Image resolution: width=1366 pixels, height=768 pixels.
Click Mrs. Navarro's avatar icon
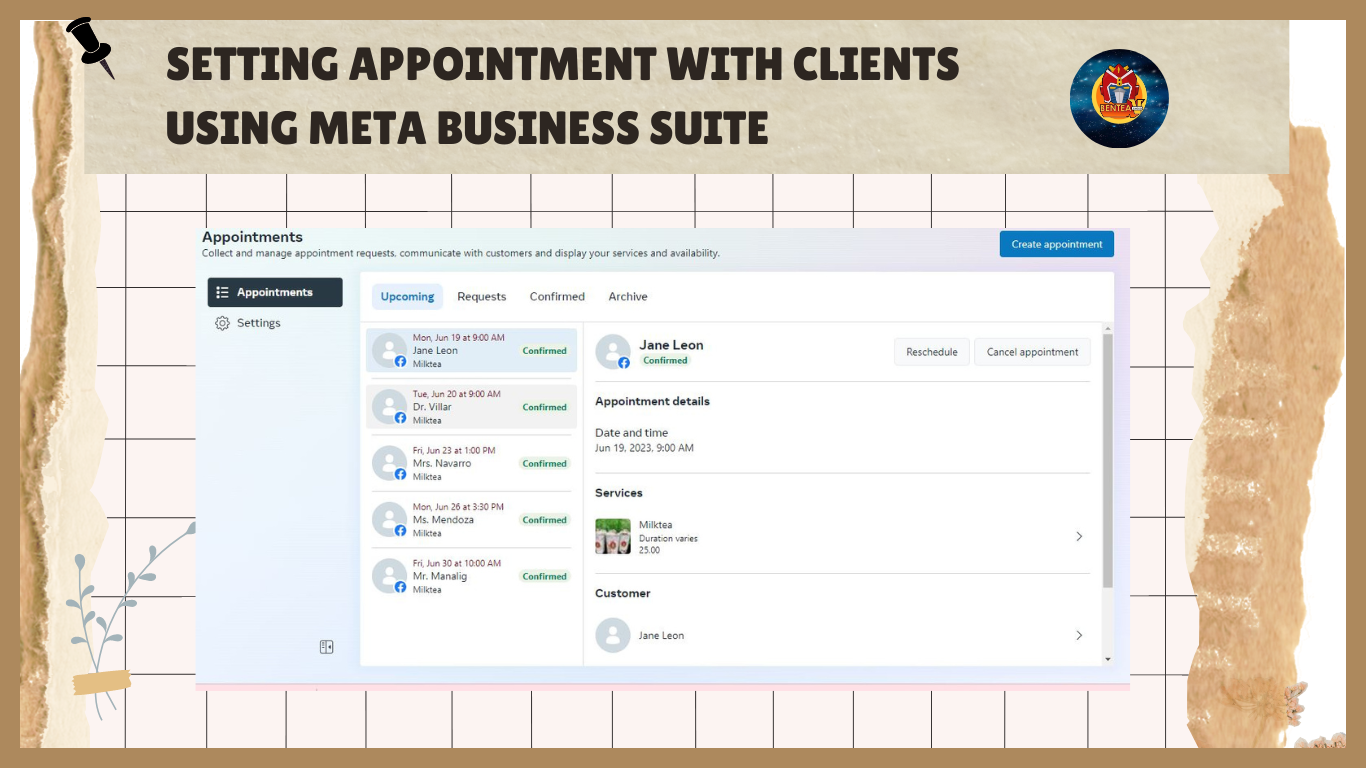[x=389, y=463]
